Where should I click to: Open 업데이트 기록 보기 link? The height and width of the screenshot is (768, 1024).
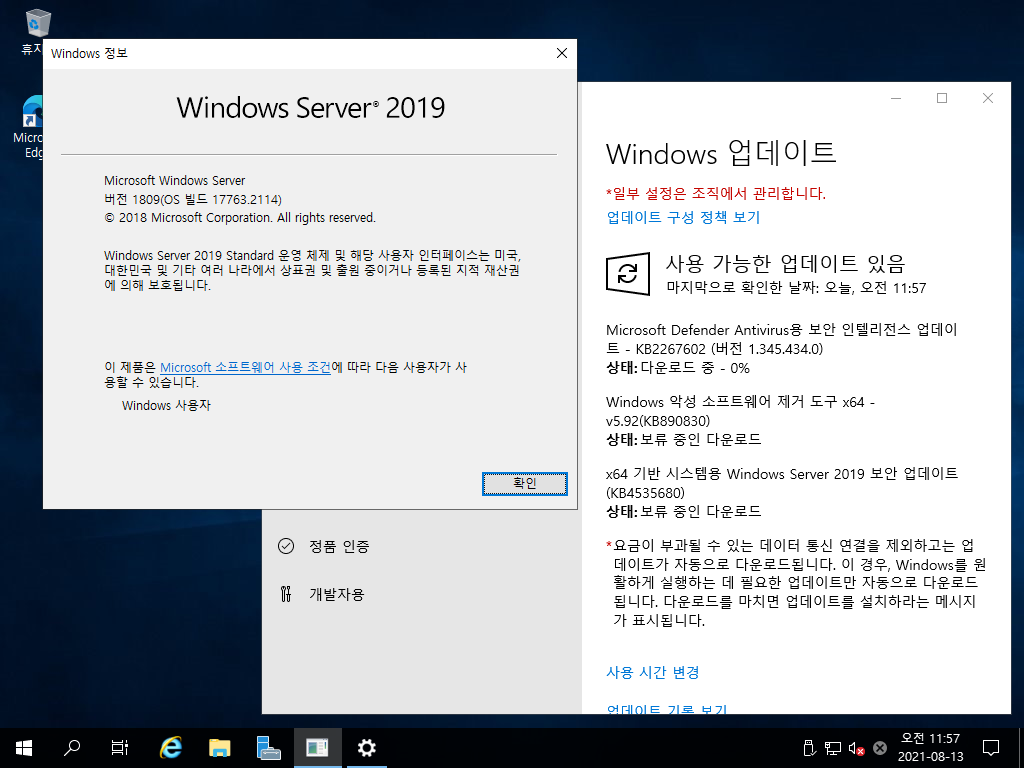coord(666,709)
